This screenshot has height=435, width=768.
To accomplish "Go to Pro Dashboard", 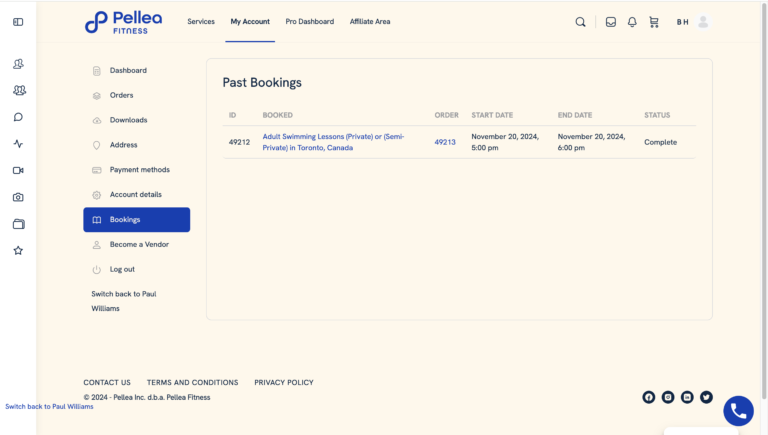I will [310, 22].
